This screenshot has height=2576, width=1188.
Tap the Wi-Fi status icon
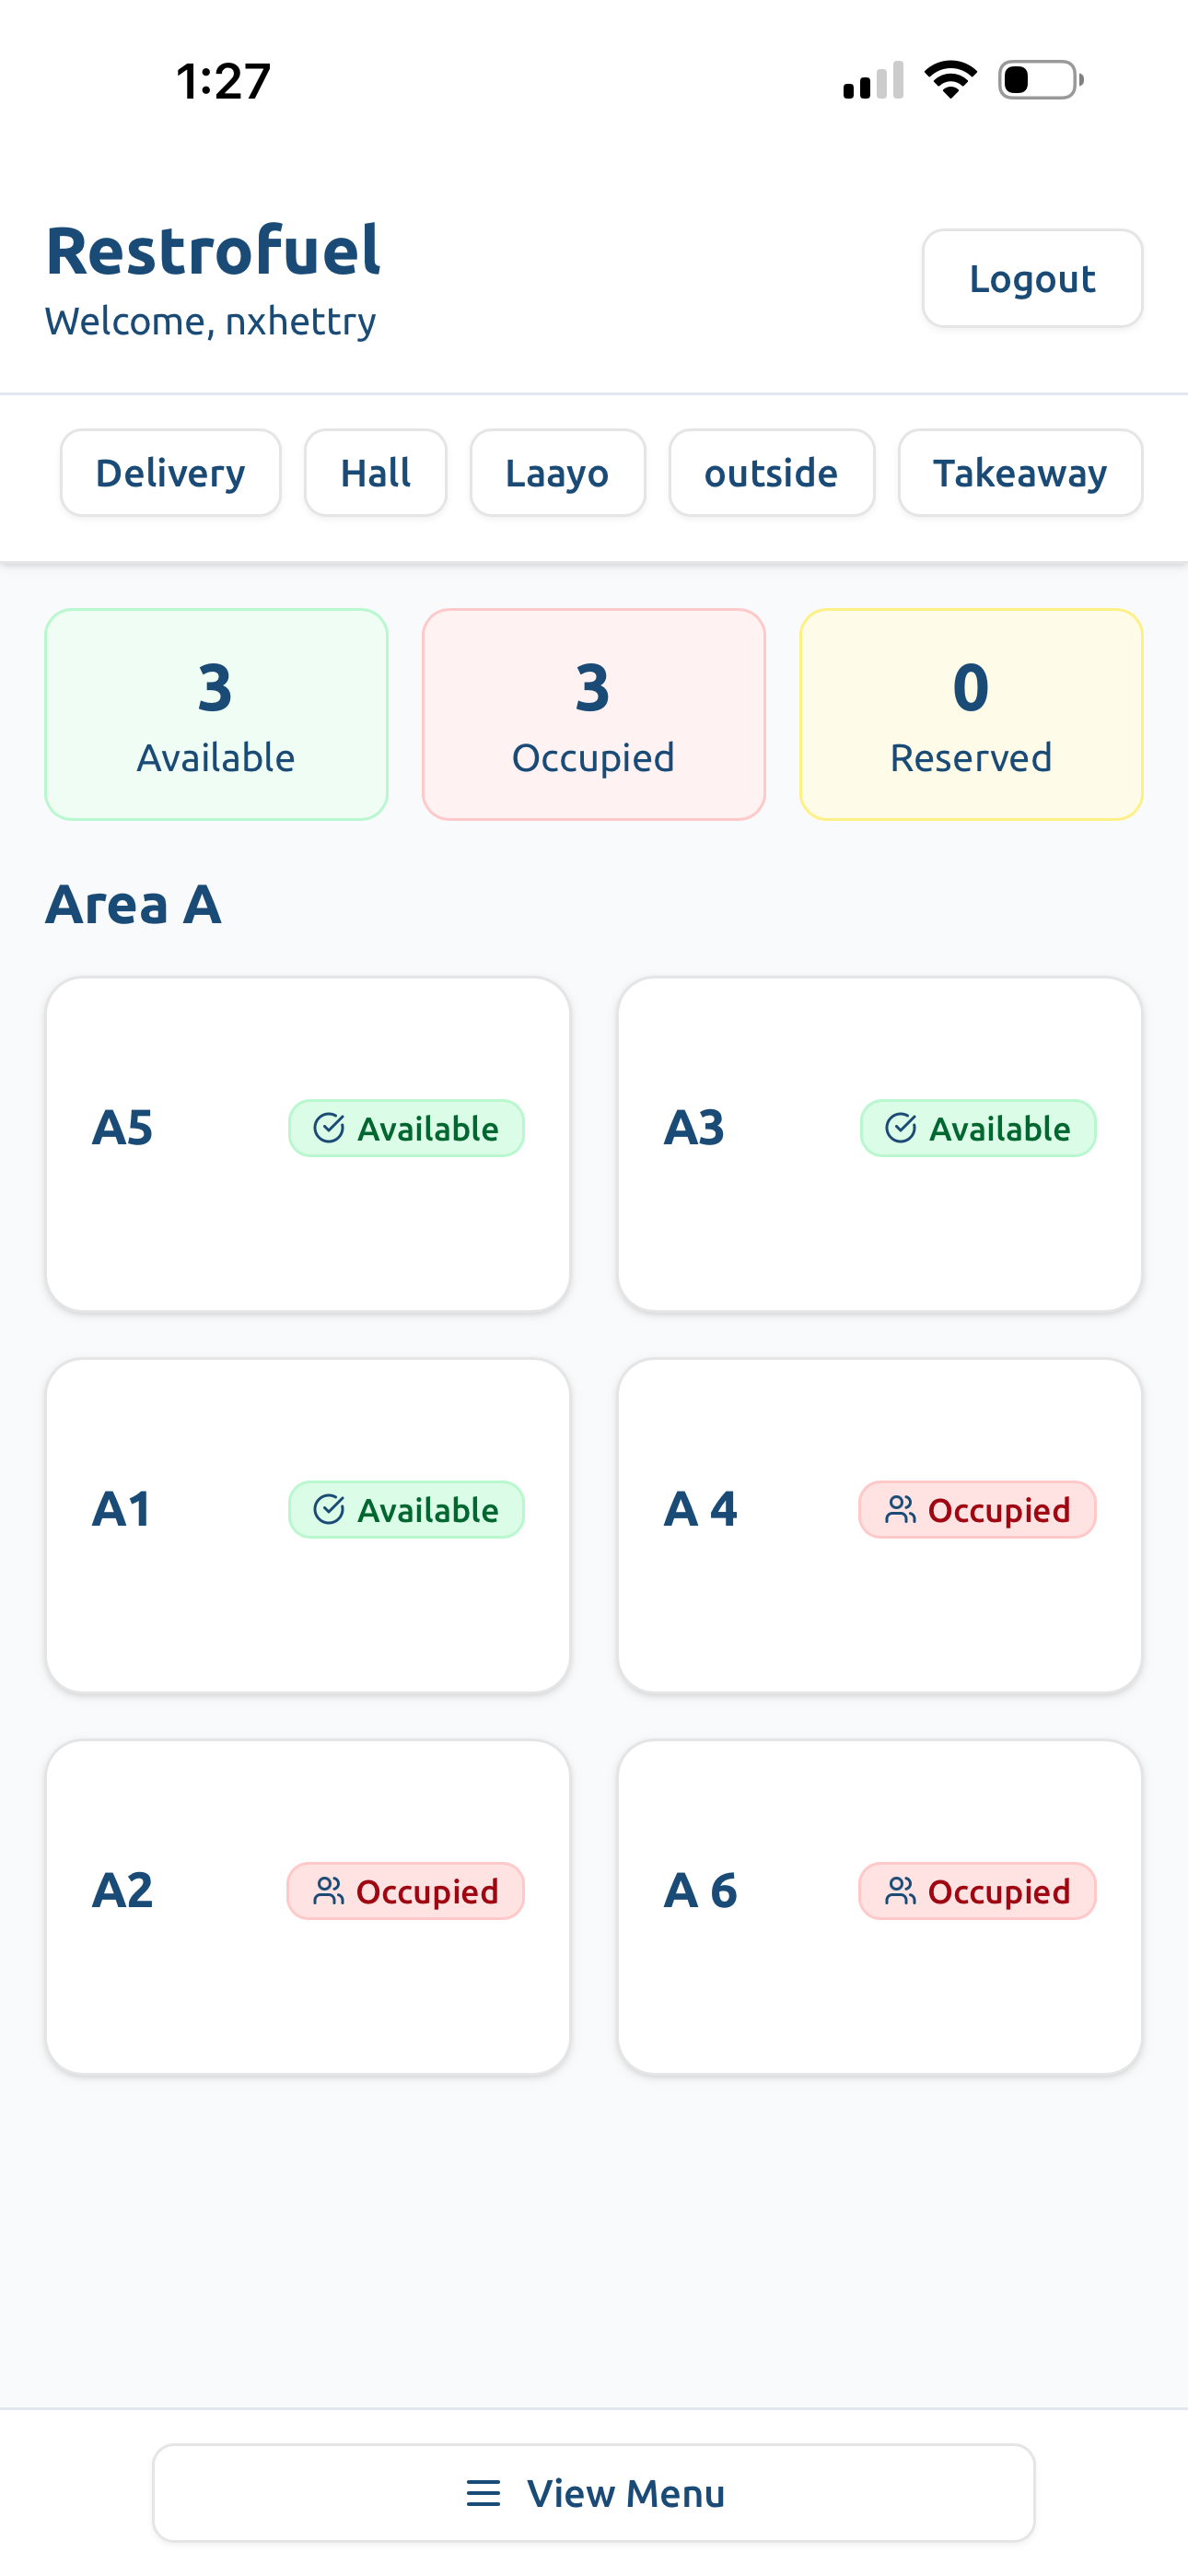[x=950, y=79]
